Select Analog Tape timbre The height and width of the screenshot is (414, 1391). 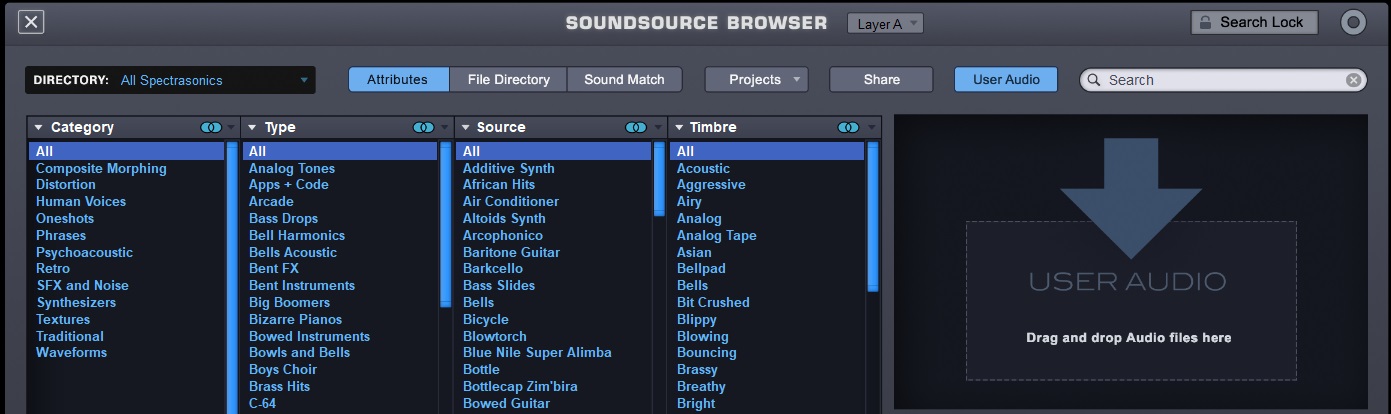pyautogui.click(x=717, y=235)
